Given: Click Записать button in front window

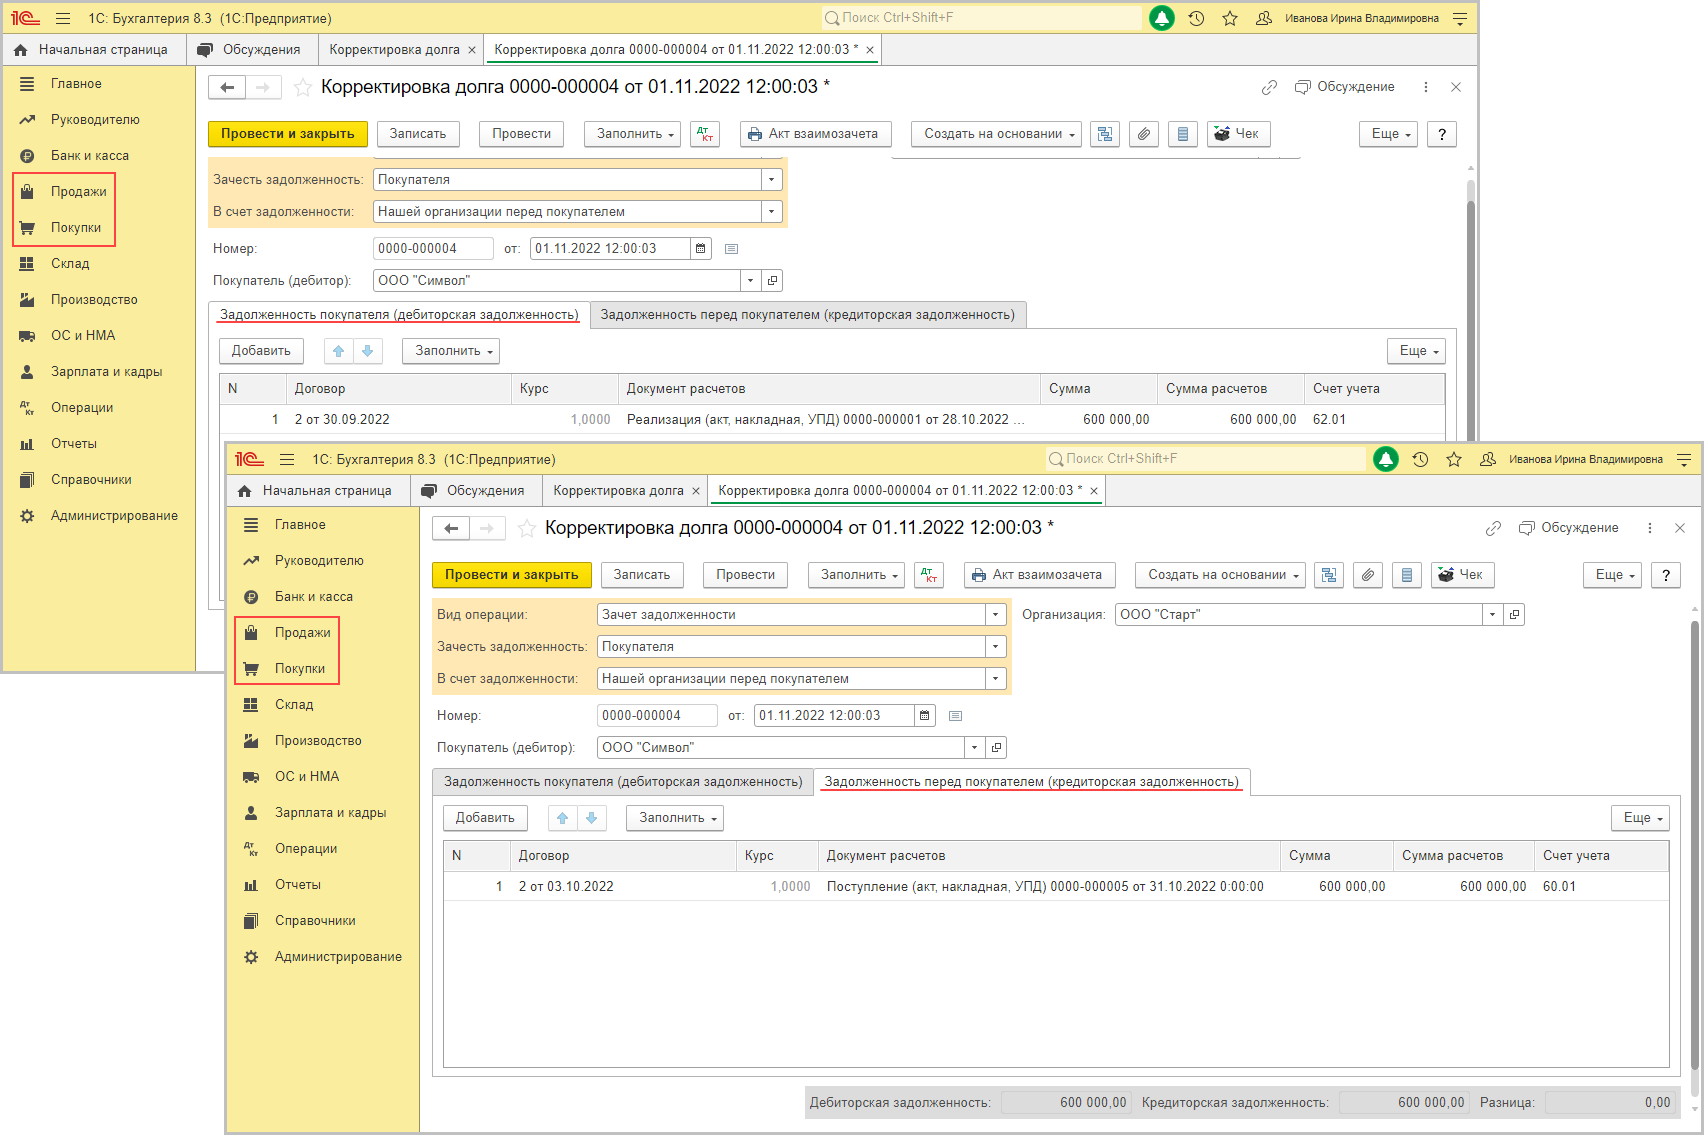Looking at the screenshot, I should 642,575.
